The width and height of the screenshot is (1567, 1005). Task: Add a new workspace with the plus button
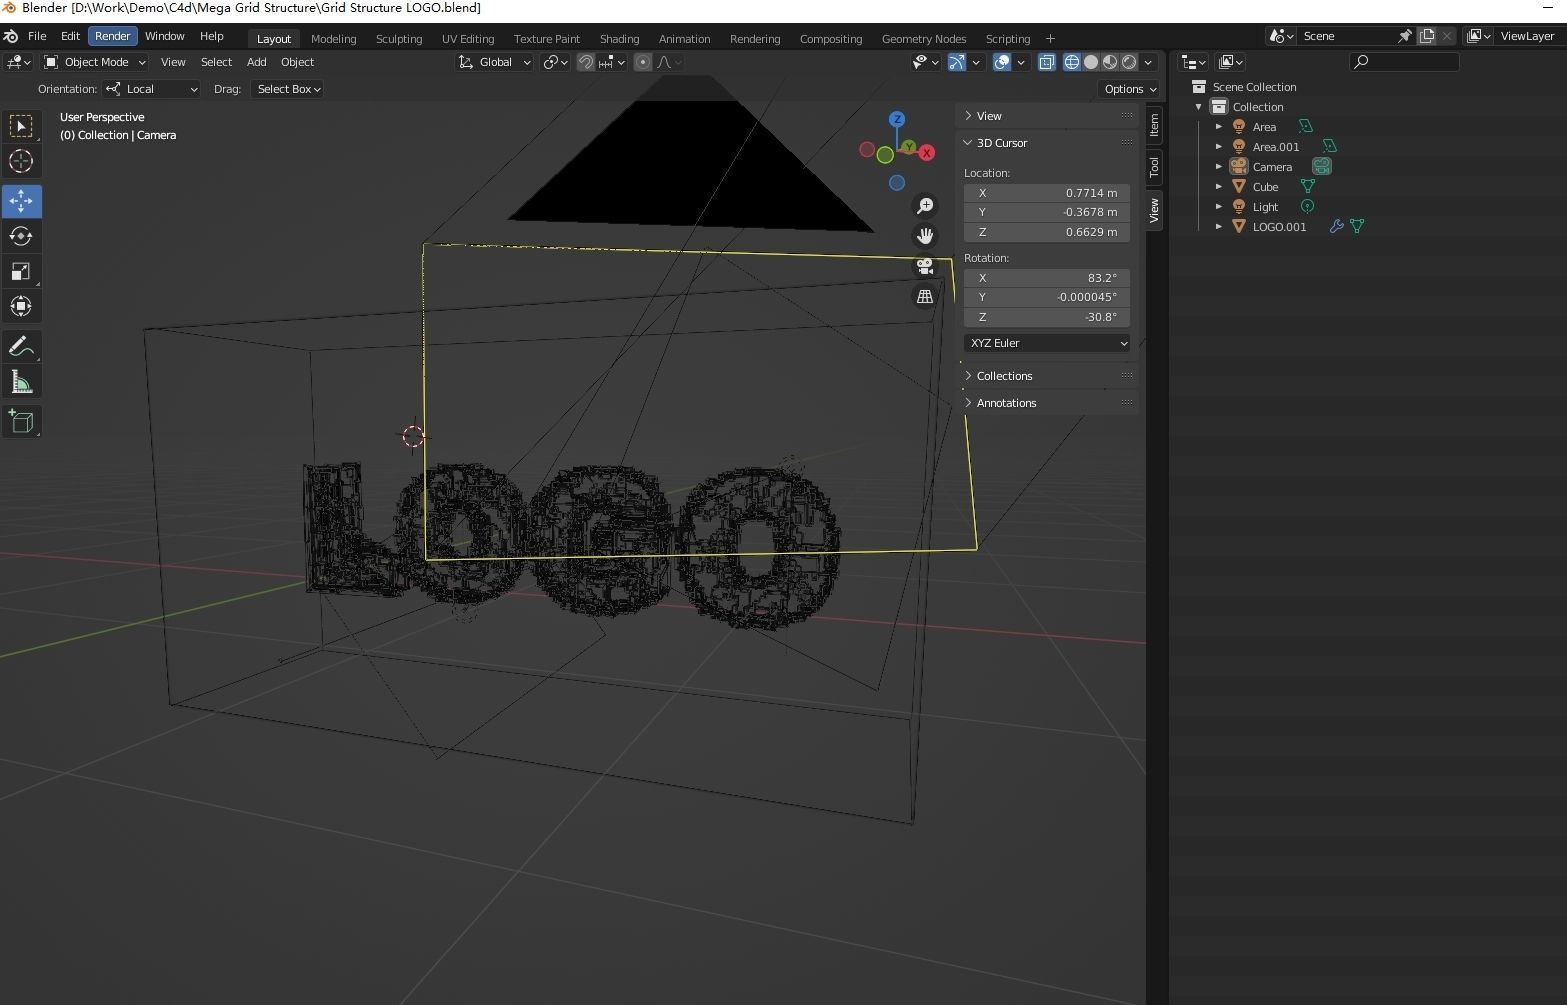[1050, 39]
